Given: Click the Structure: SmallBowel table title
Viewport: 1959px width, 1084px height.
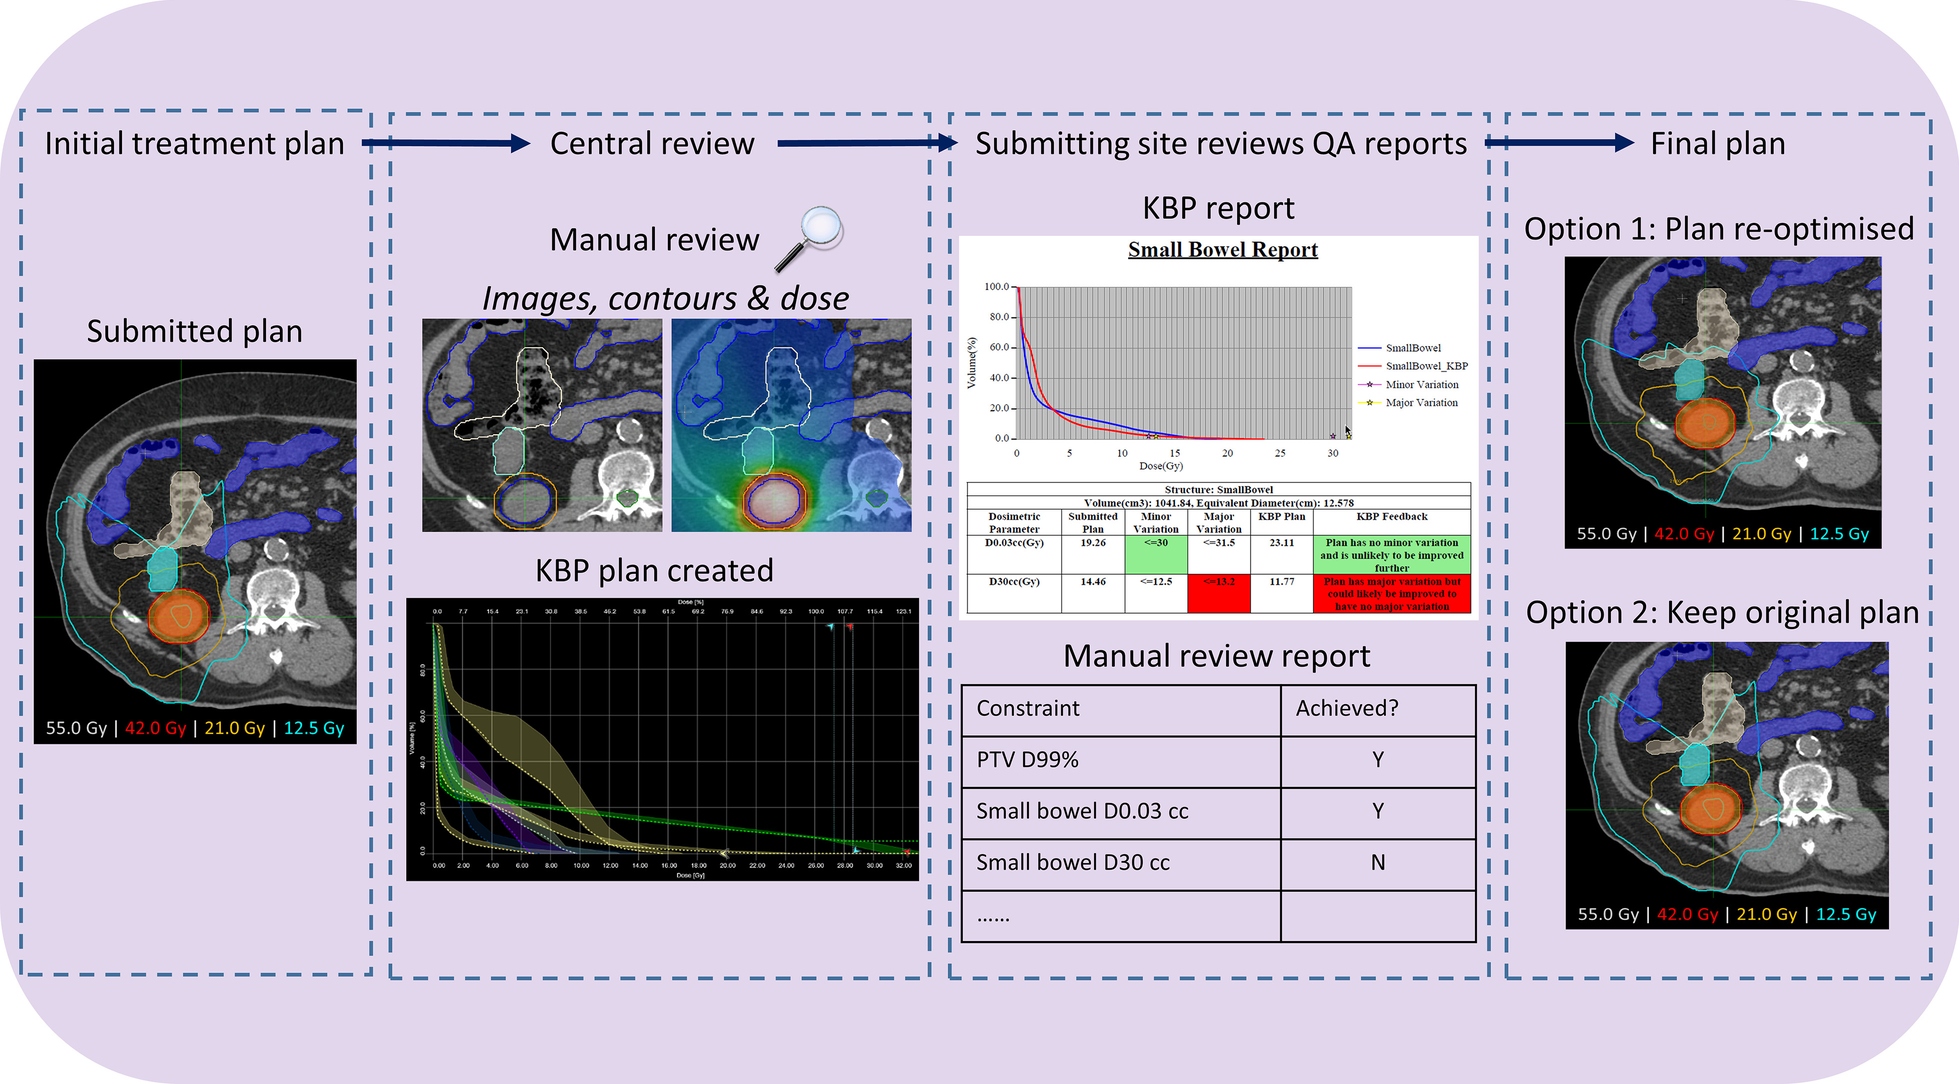Looking at the screenshot, I should (1219, 490).
